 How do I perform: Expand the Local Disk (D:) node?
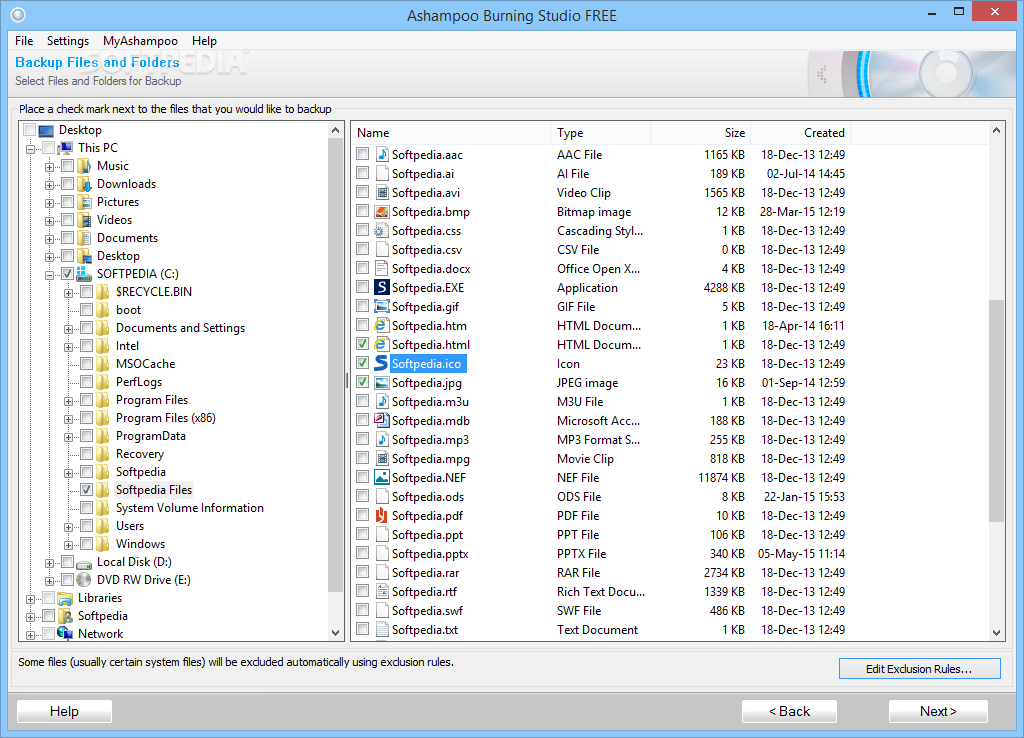50,563
